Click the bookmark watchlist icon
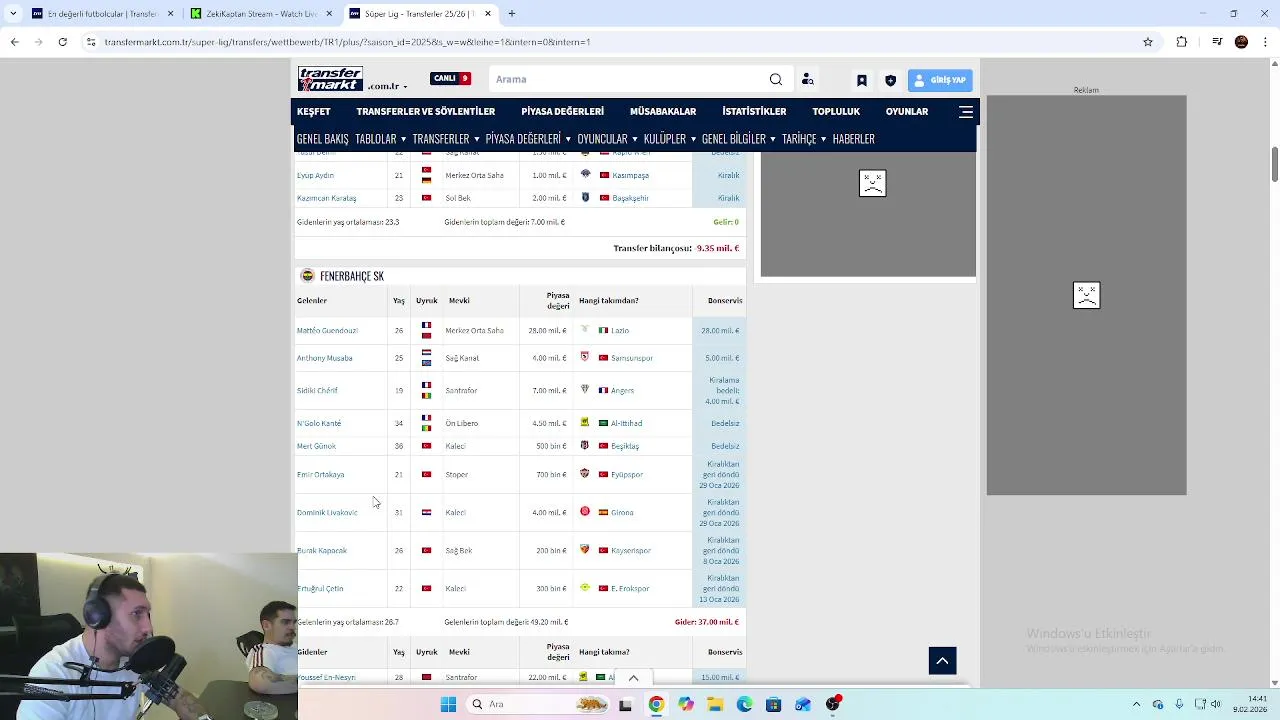Viewport: 1280px width, 720px height. click(x=862, y=80)
